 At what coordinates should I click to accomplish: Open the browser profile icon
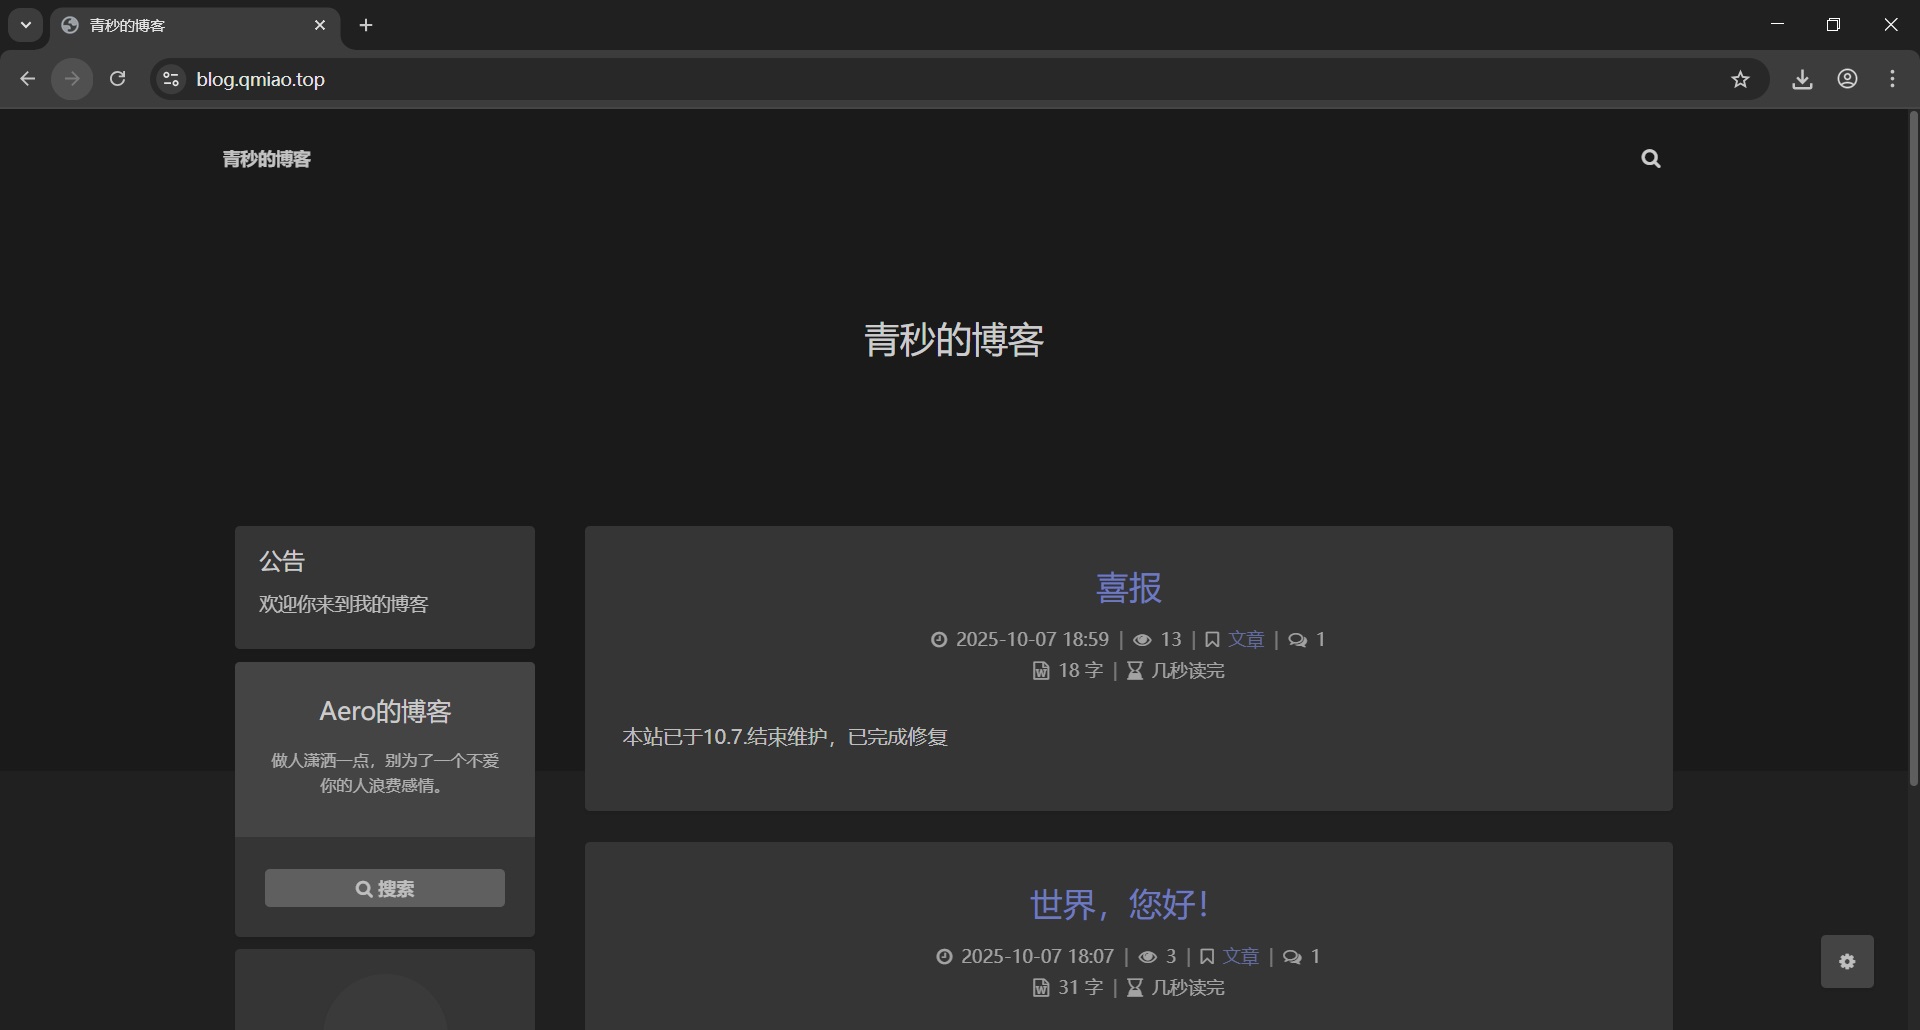pos(1847,80)
